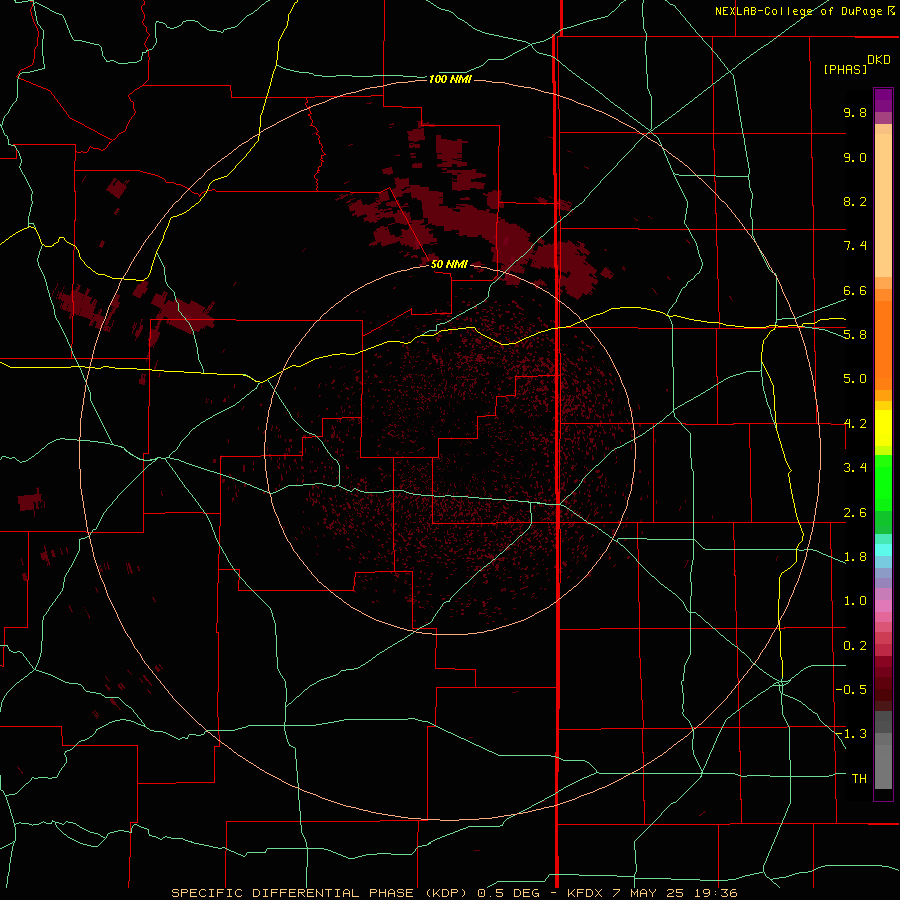Click the -0.5 scale value
900x900 pixels.
(x=851, y=690)
